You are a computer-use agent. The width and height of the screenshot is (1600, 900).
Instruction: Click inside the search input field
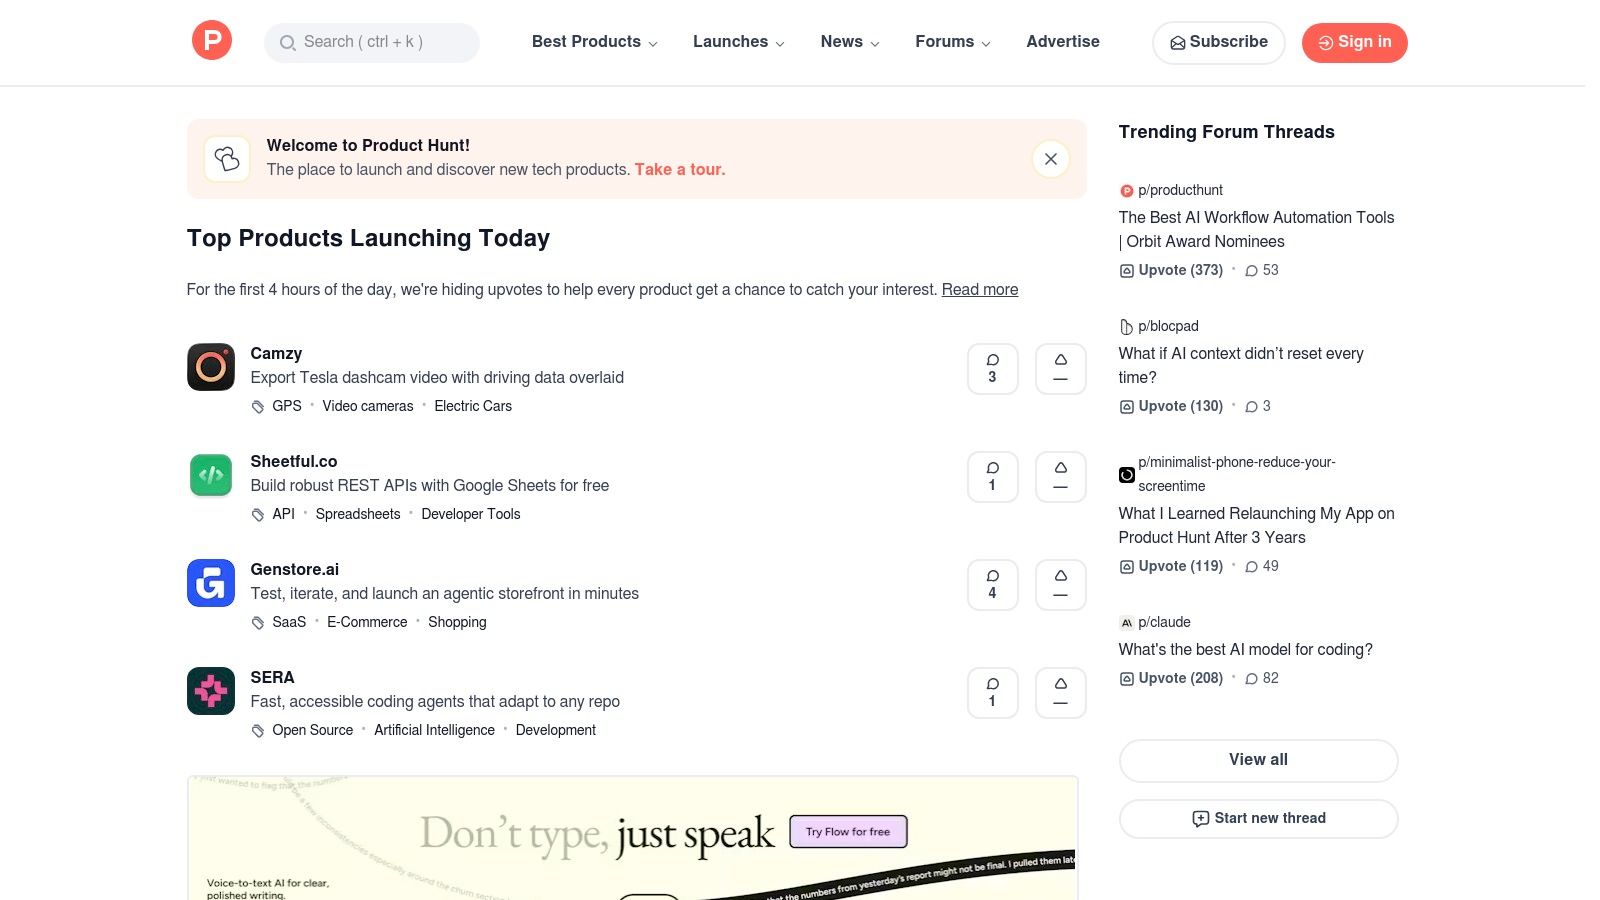(380, 43)
